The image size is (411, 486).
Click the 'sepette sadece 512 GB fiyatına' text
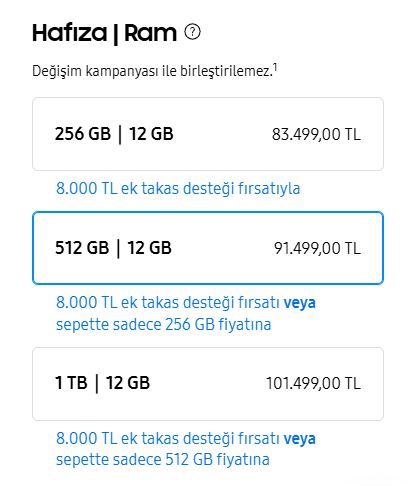[163, 460]
